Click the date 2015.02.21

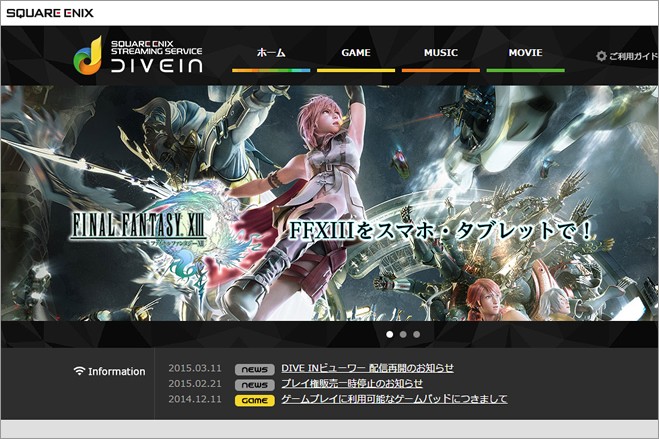pyautogui.click(x=195, y=384)
